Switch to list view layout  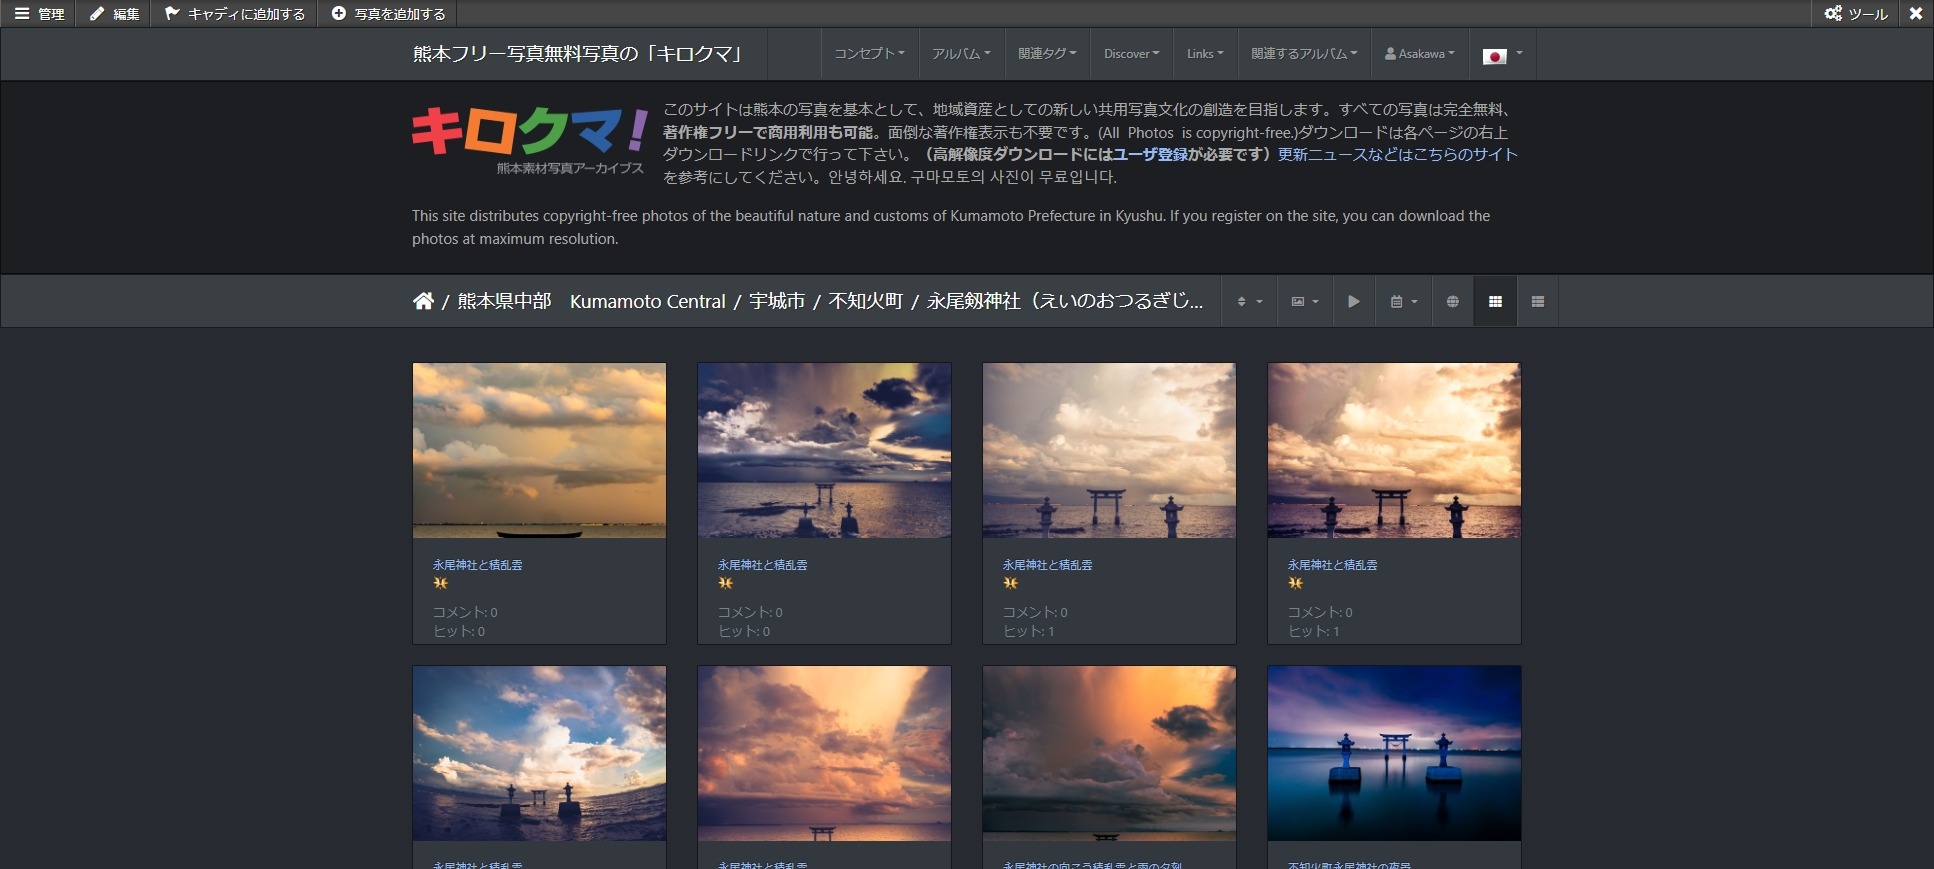coord(1537,301)
